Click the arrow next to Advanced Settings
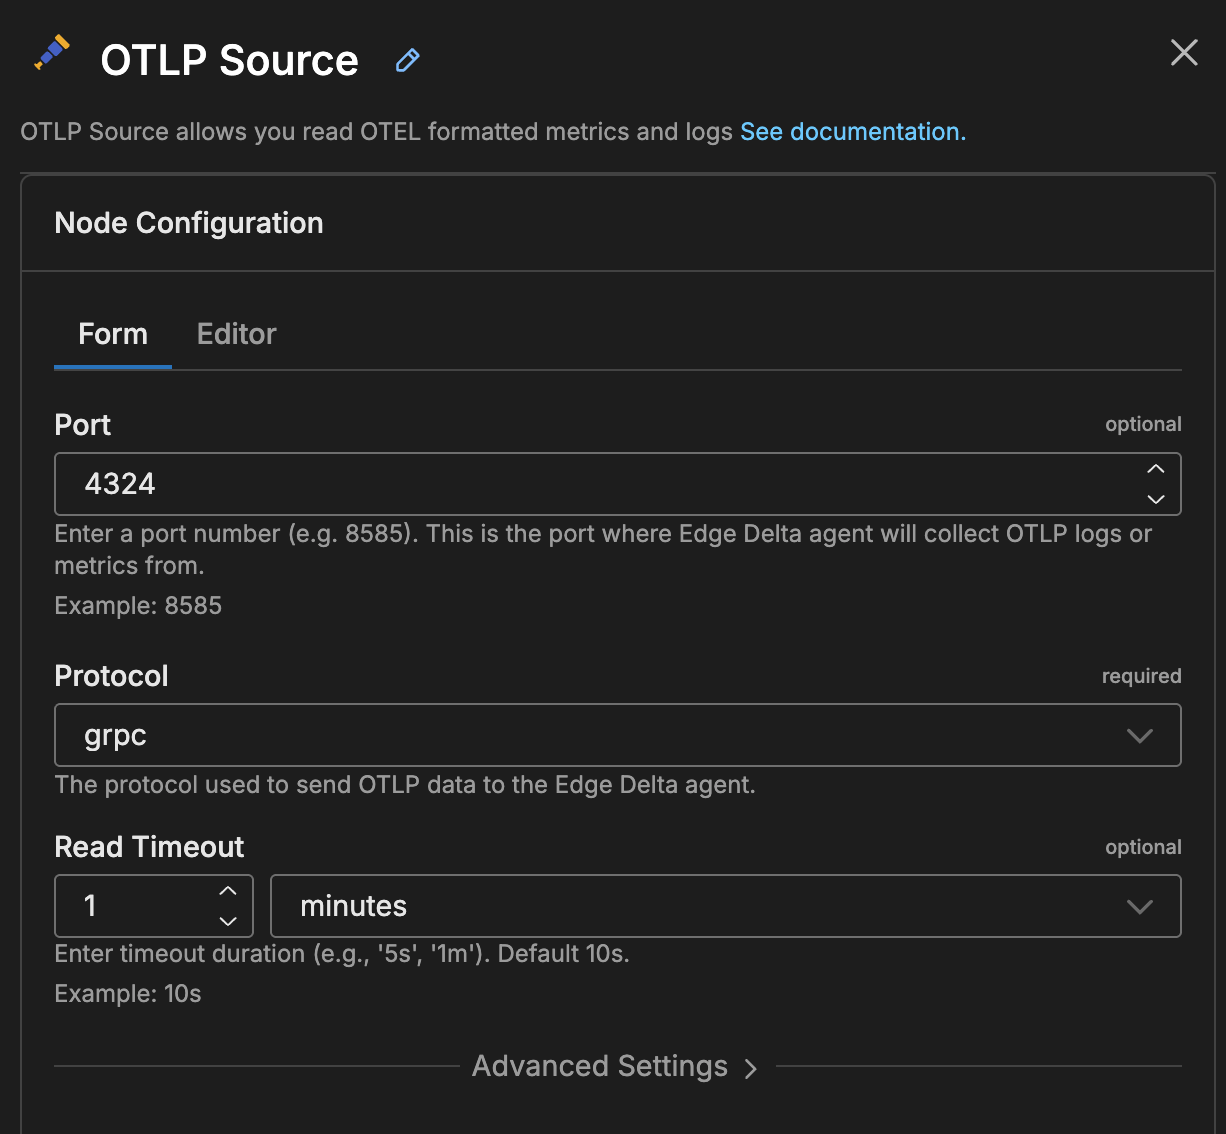Viewport: 1226px width, 1134px height. (x=751, y=1068)
